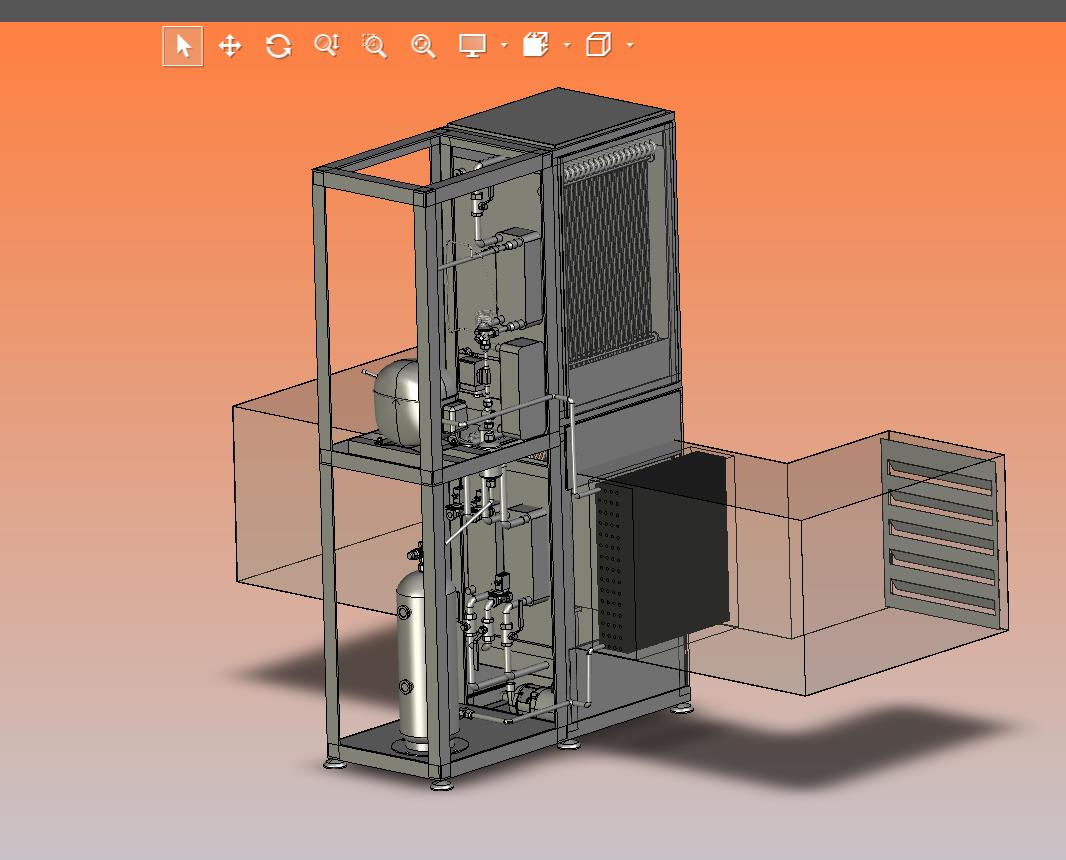Click the section view icon
1066x860 pixels.
click(x=536, y=45)
